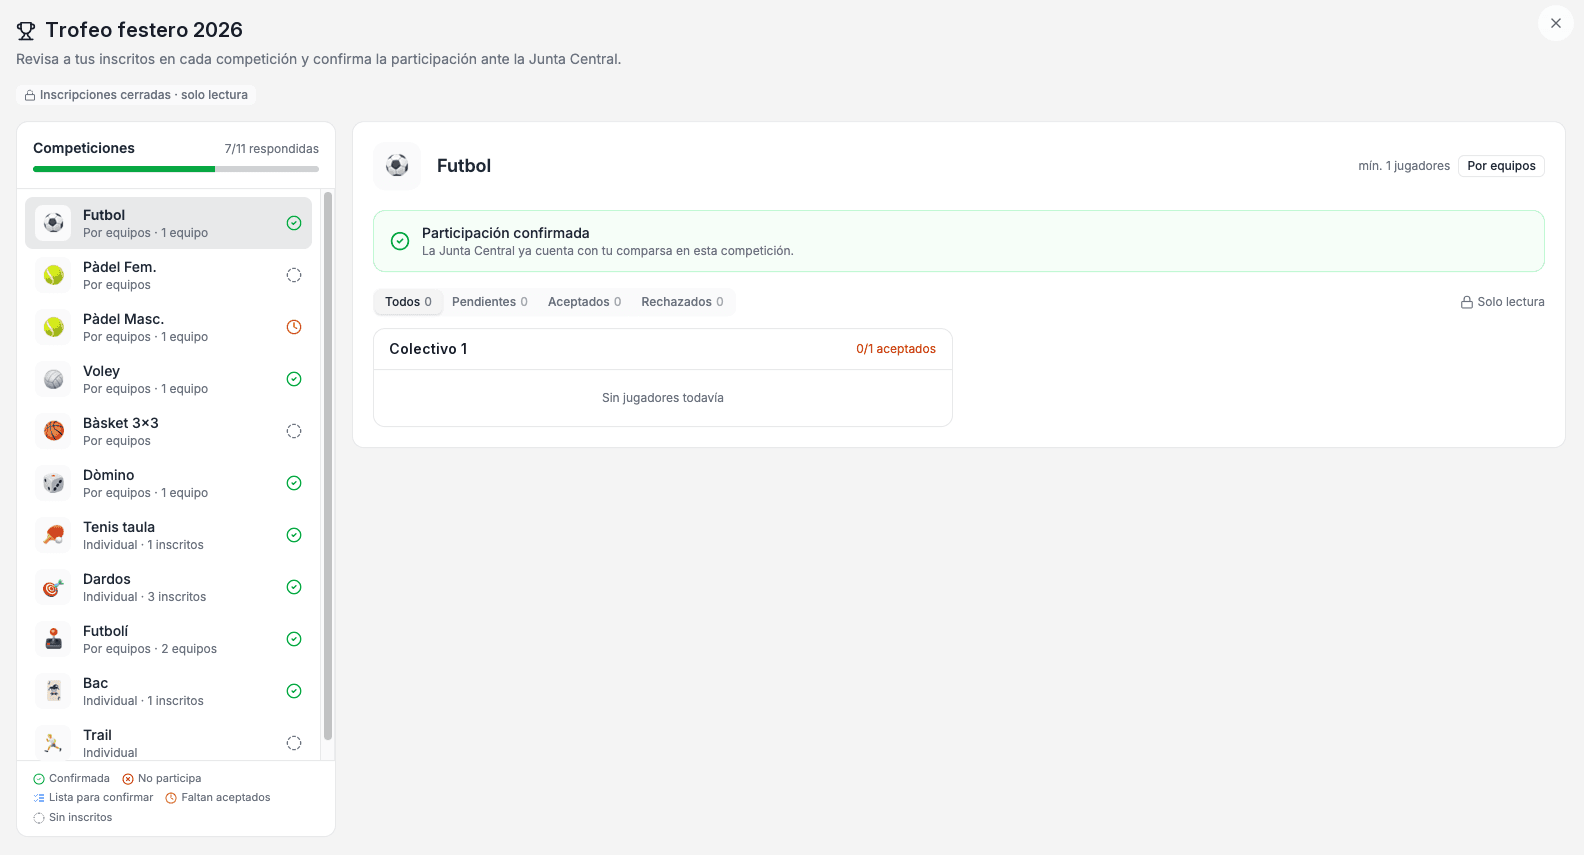Click the competitions progress bar
Image resolution: width=1584 pixels, height=855 pixels.
click(x=176, y=169)
